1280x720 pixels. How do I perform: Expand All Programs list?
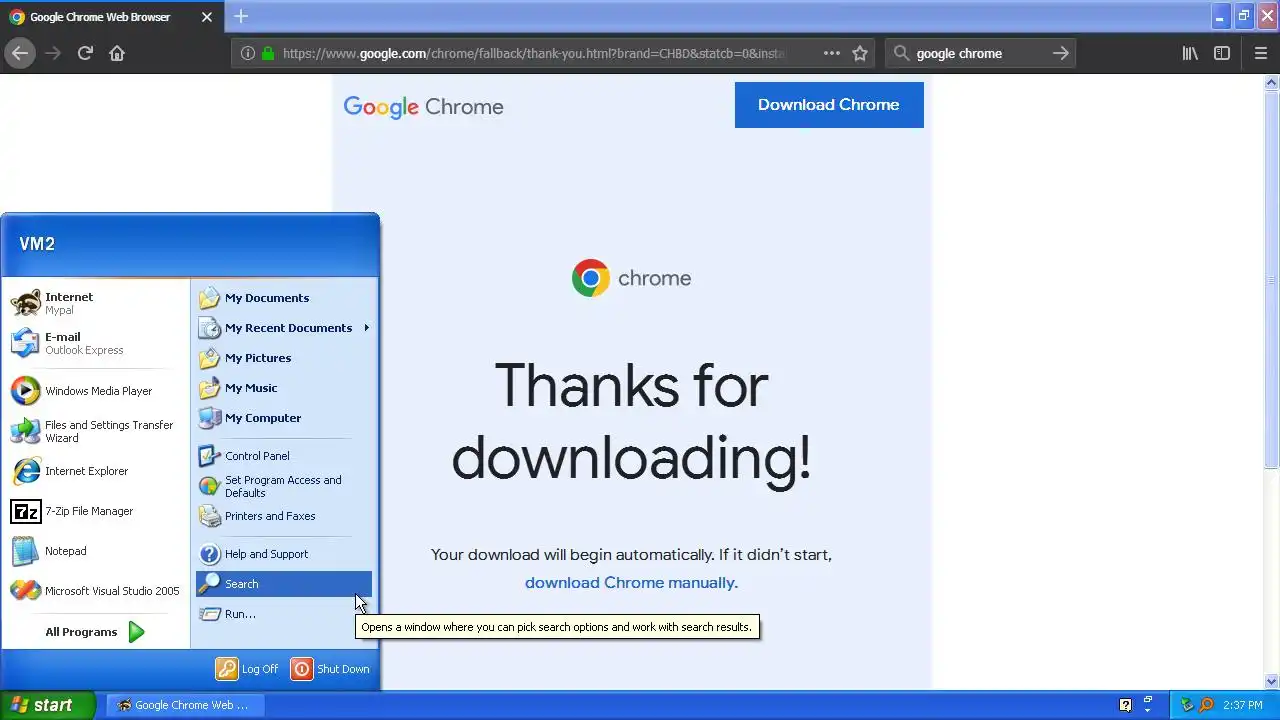(x=95, y=632)
